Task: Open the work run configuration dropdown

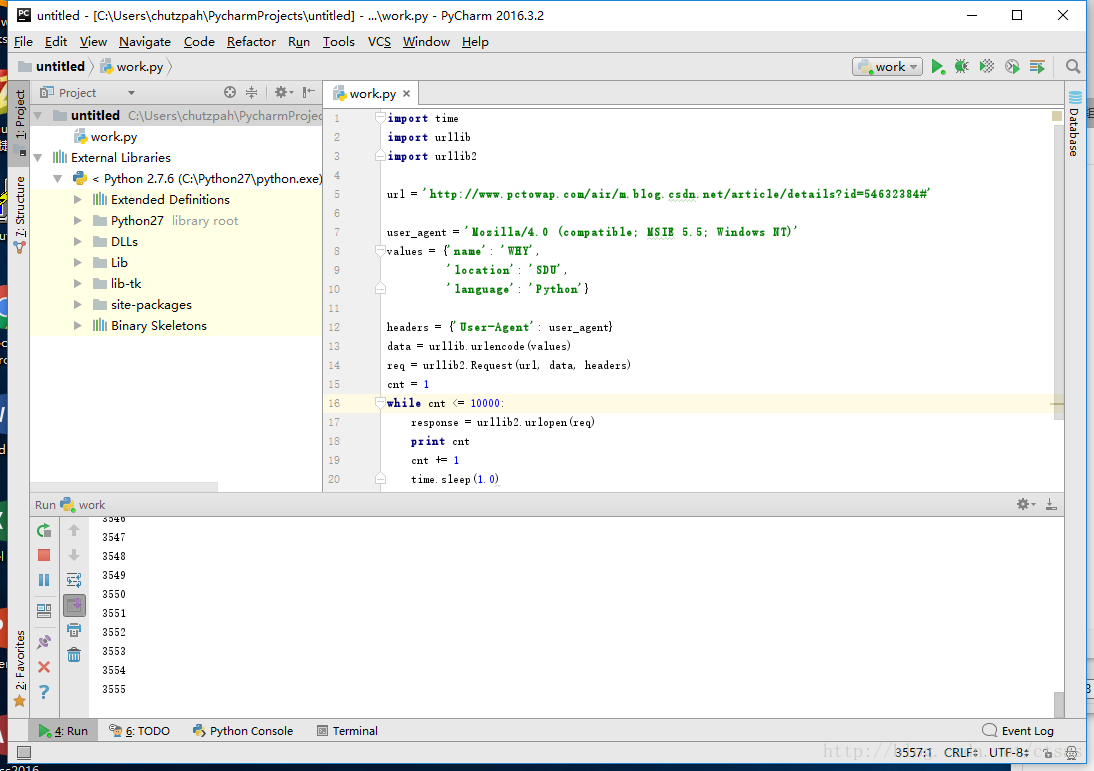Action: 887,67
